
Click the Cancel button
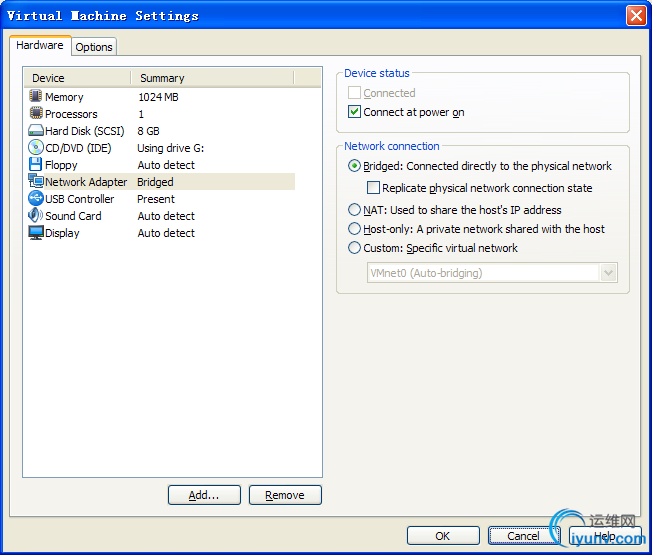pyautogui.click(x=524, y=536)
